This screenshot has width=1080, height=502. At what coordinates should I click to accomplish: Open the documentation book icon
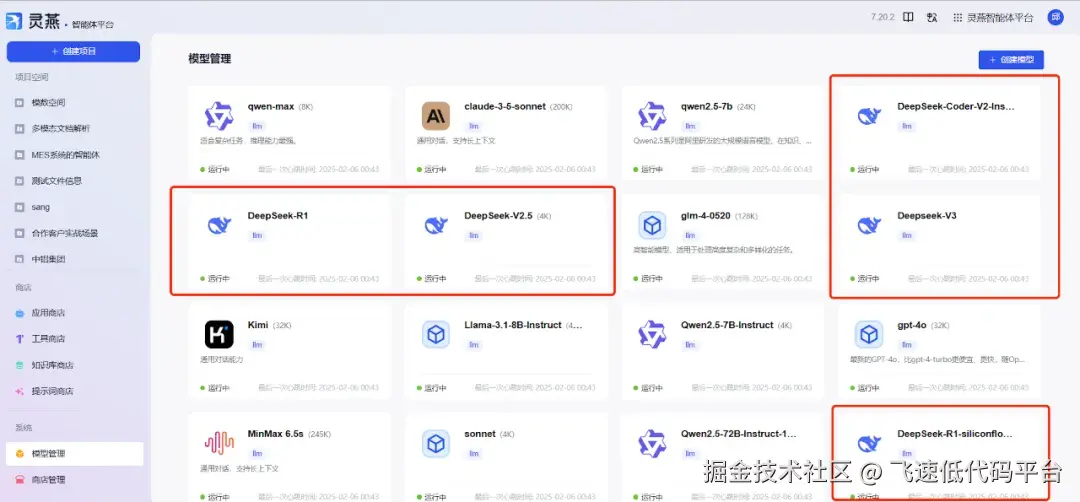click(x=908, y=18)
